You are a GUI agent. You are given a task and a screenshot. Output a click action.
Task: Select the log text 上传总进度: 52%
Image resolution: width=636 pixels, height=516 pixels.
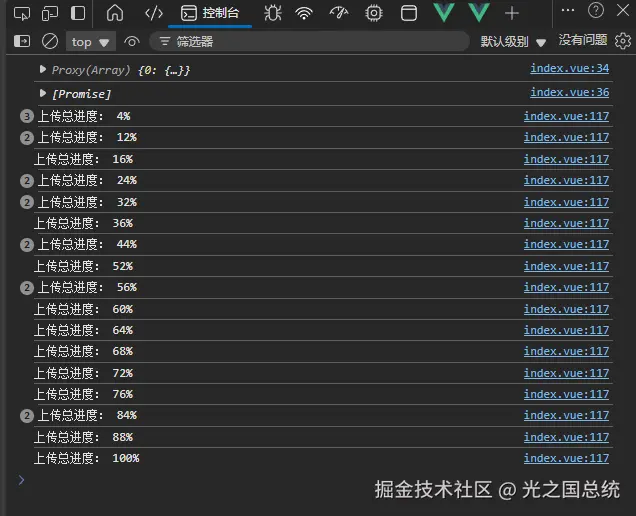coord(84,266)
